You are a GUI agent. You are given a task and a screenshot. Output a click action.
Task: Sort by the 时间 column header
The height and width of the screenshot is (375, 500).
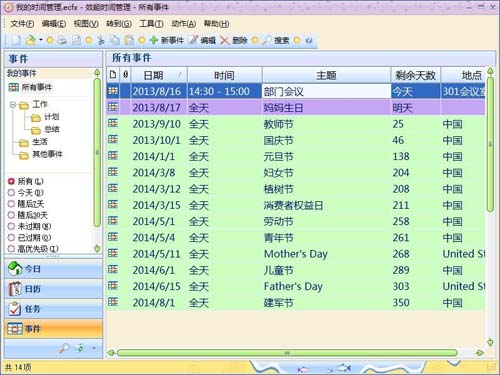225,75
